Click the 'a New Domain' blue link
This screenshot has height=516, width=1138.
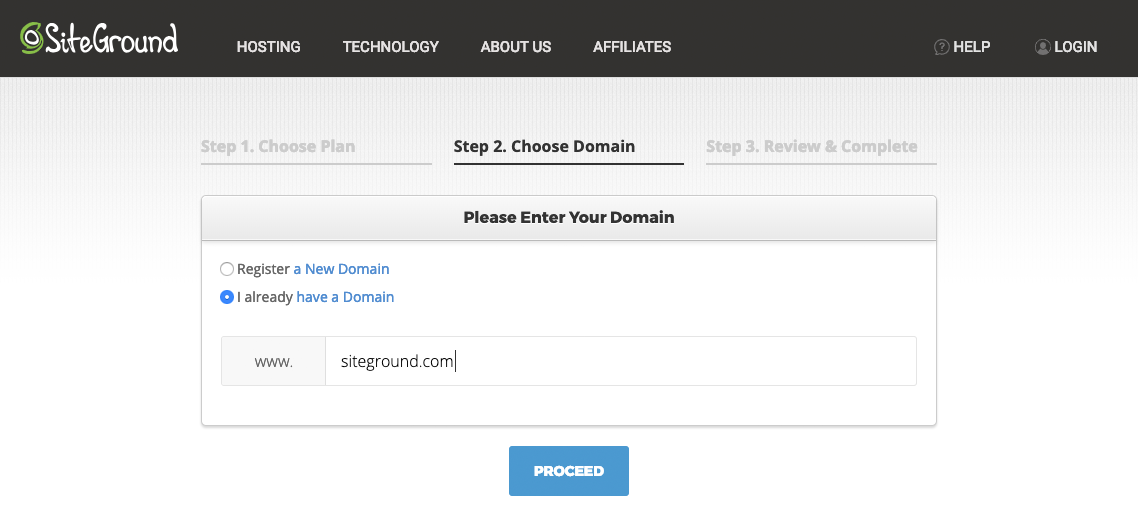[341, 269]
